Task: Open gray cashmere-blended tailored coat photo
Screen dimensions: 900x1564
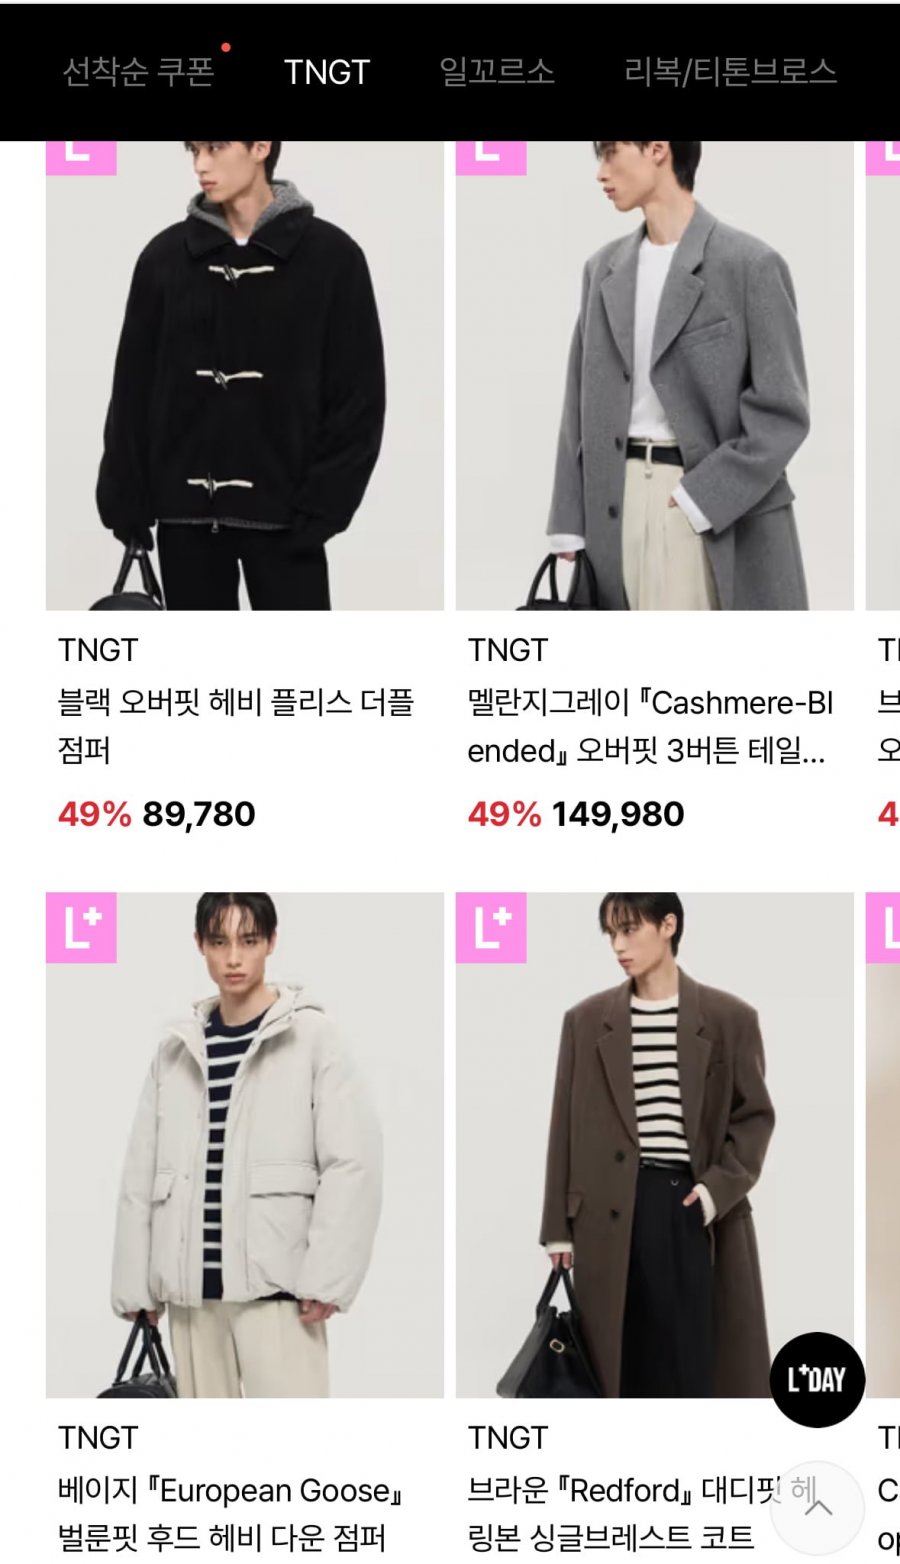Action: pos(655,375)
